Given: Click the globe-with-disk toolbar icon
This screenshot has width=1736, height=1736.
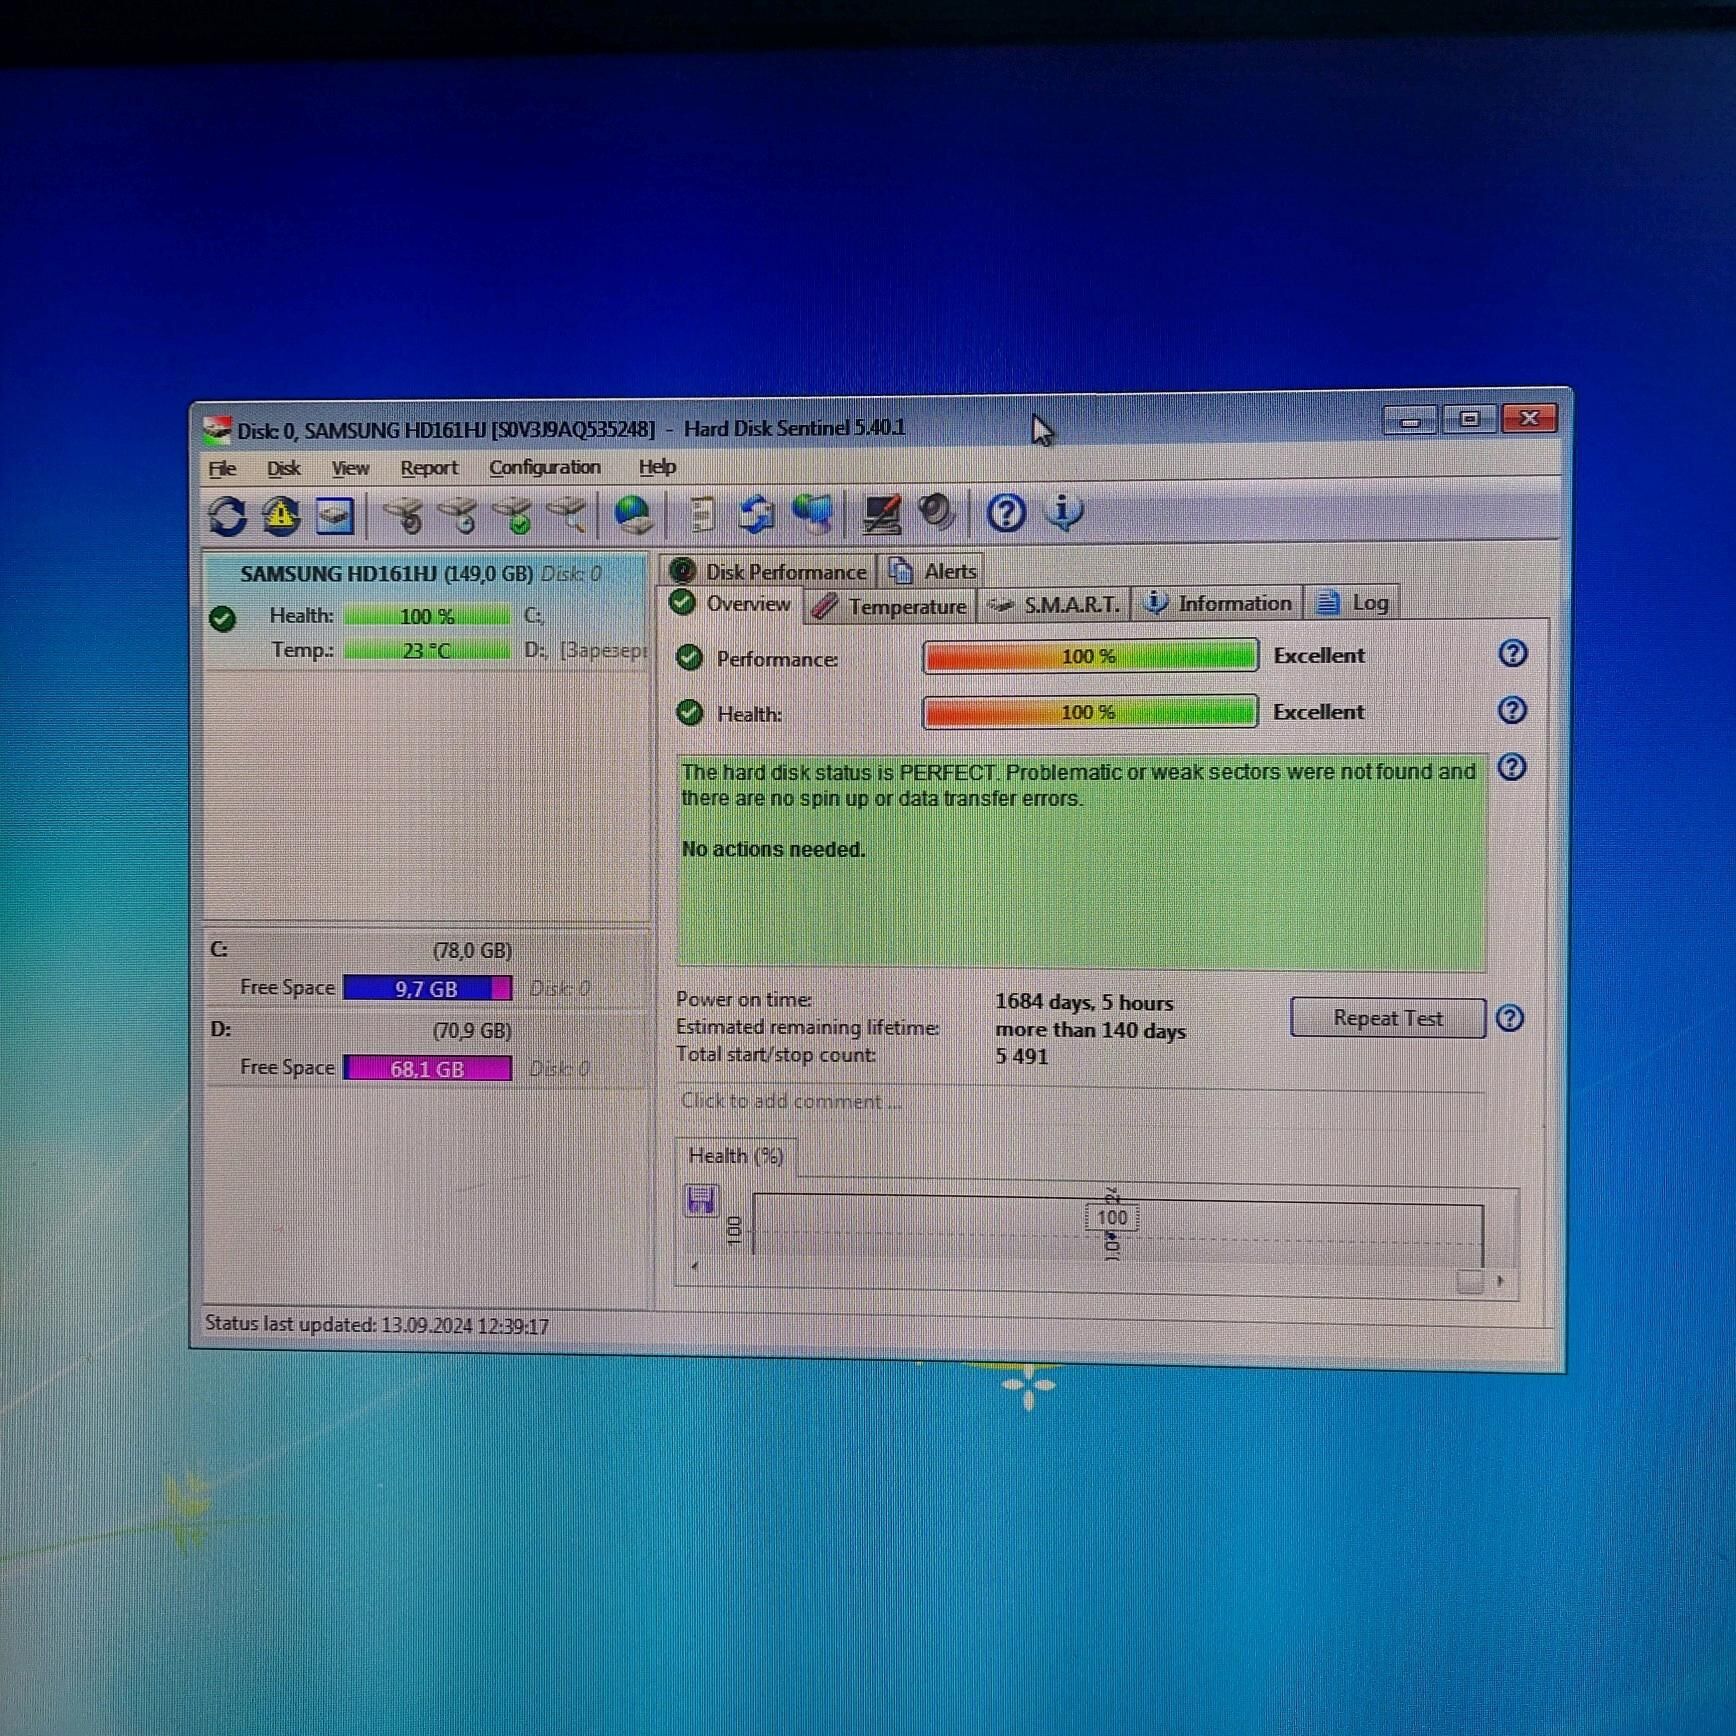Looking at the screenshot, I should pos(633,514).
